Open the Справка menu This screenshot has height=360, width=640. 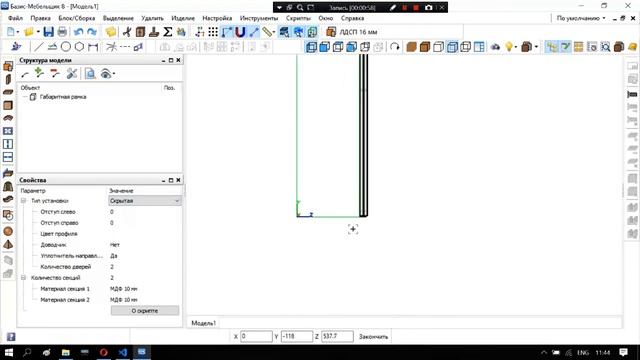352,18
